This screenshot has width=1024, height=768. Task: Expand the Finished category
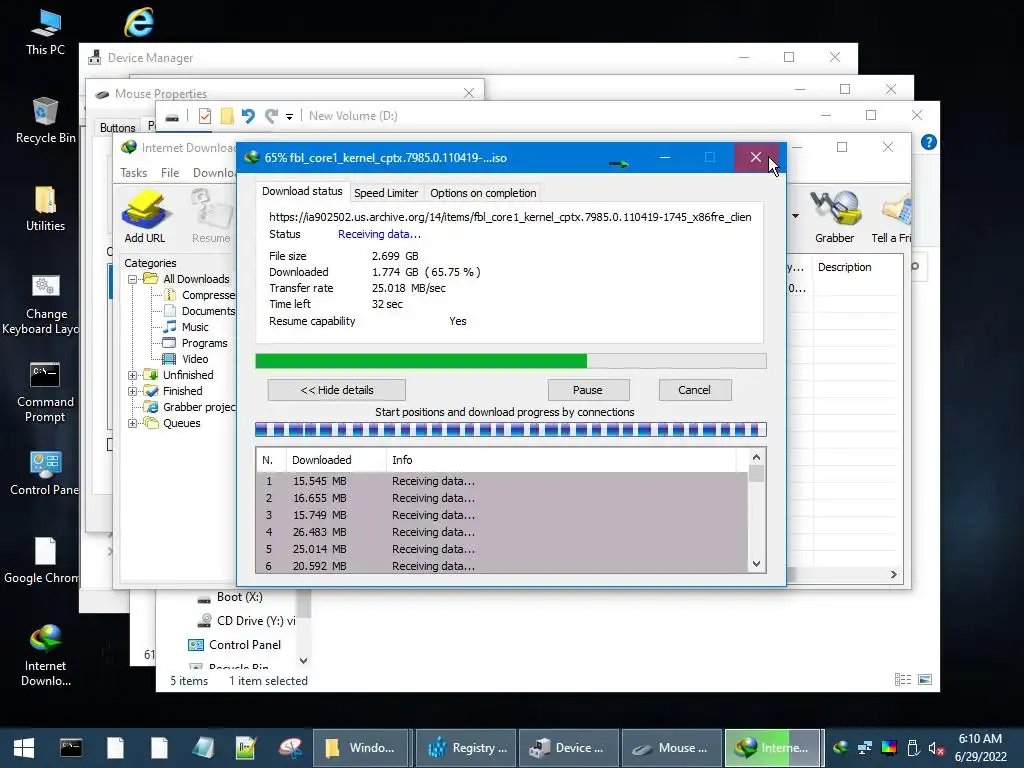point(133,391)
